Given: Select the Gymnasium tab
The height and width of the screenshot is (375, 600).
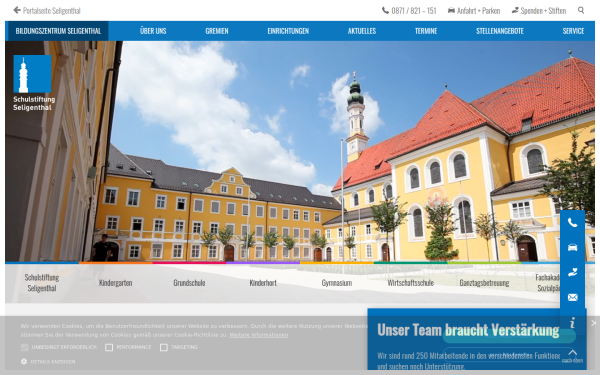Looking at the screenshot, I should point(337,283).
